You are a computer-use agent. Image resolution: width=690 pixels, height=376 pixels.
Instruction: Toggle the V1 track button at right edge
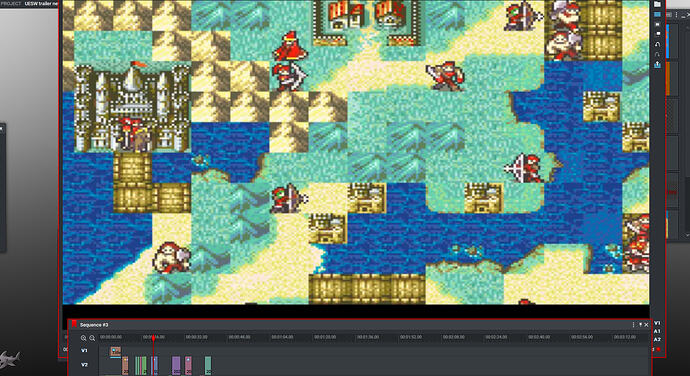(657, 323)
